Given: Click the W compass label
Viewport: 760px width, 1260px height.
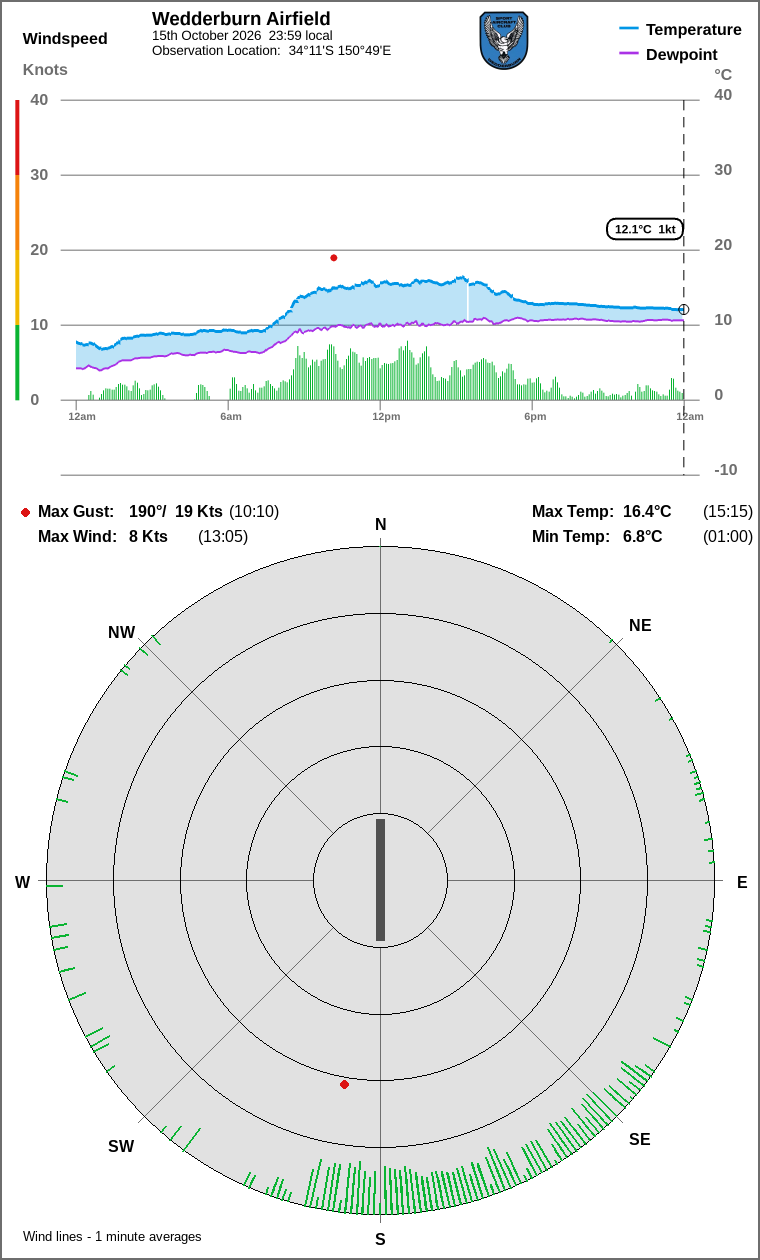Looking at the screenshot, I should pos(22,883).
